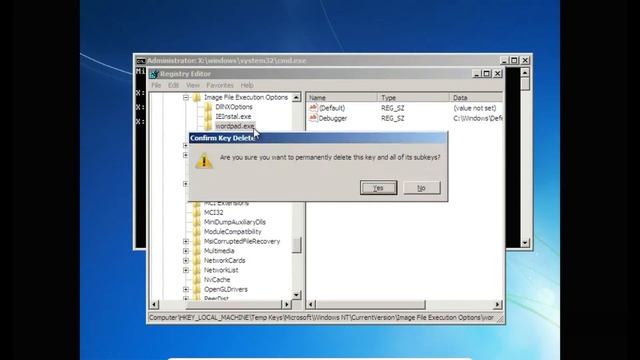Close the cmd.exe Administrator window
Viewport: 640px width, 360px height.
tap(525, 60)
